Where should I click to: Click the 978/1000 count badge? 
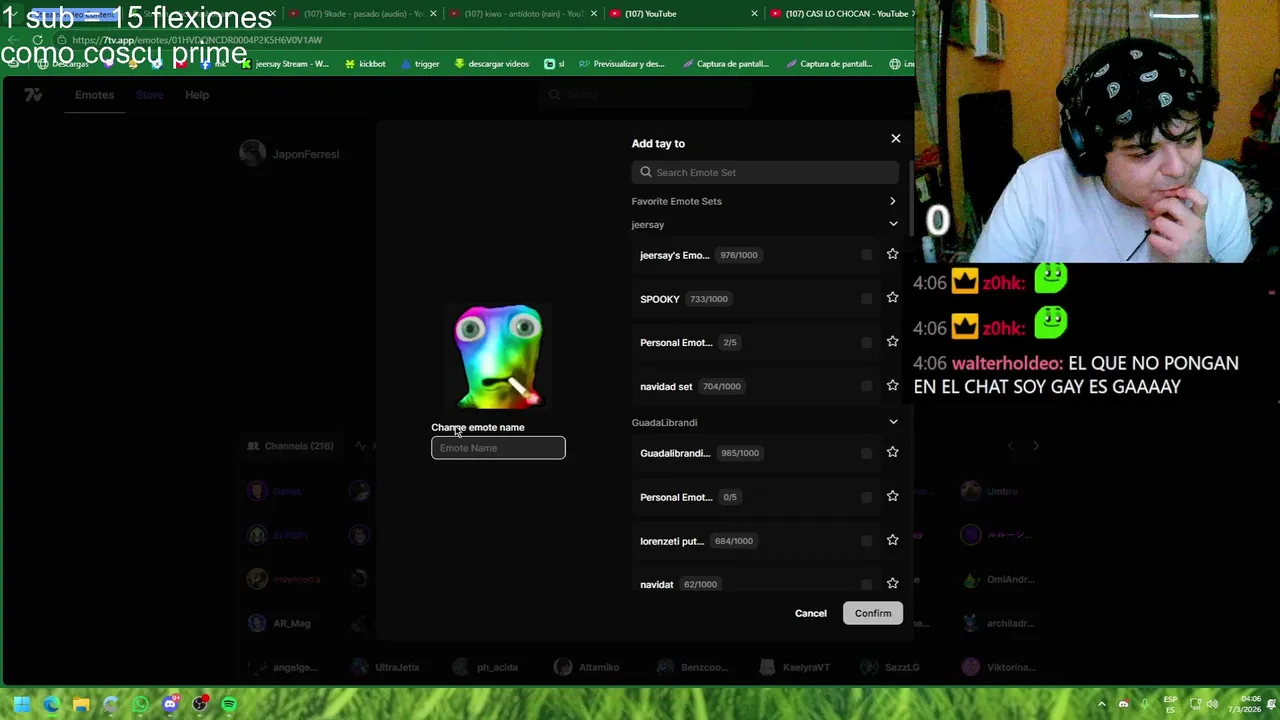pos(739,255)
